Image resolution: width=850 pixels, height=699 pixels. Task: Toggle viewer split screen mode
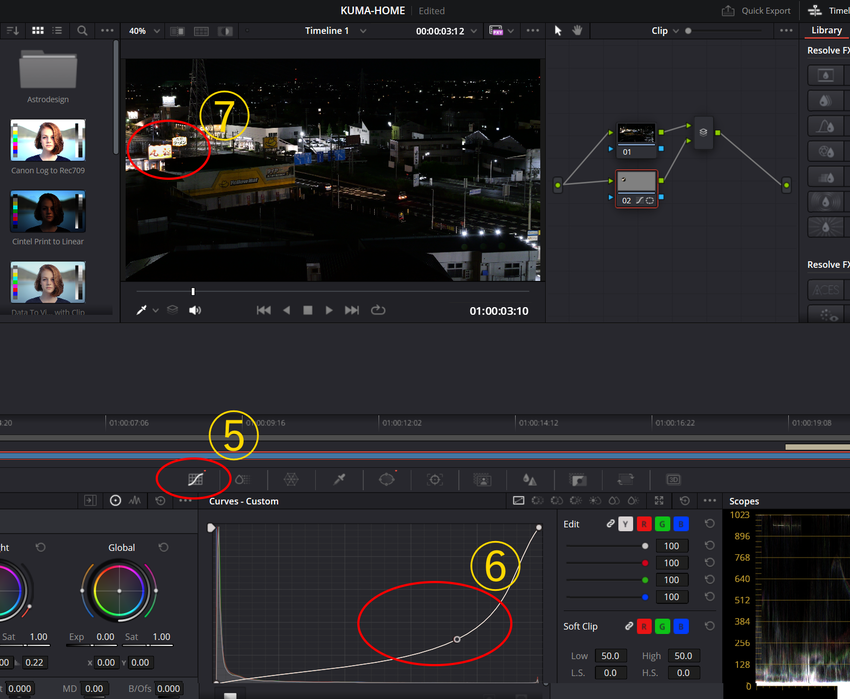[x=201, y=31]
